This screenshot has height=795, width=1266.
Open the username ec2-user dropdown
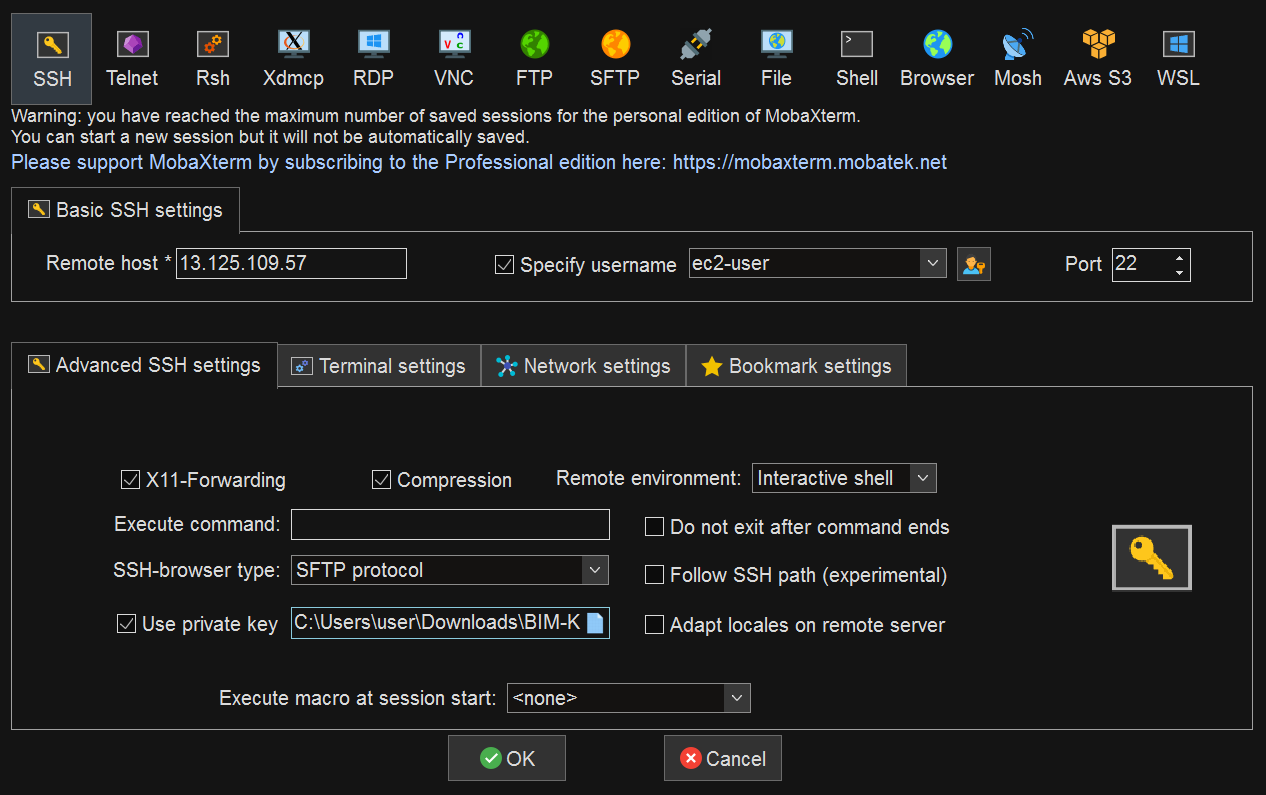[933, 263]
